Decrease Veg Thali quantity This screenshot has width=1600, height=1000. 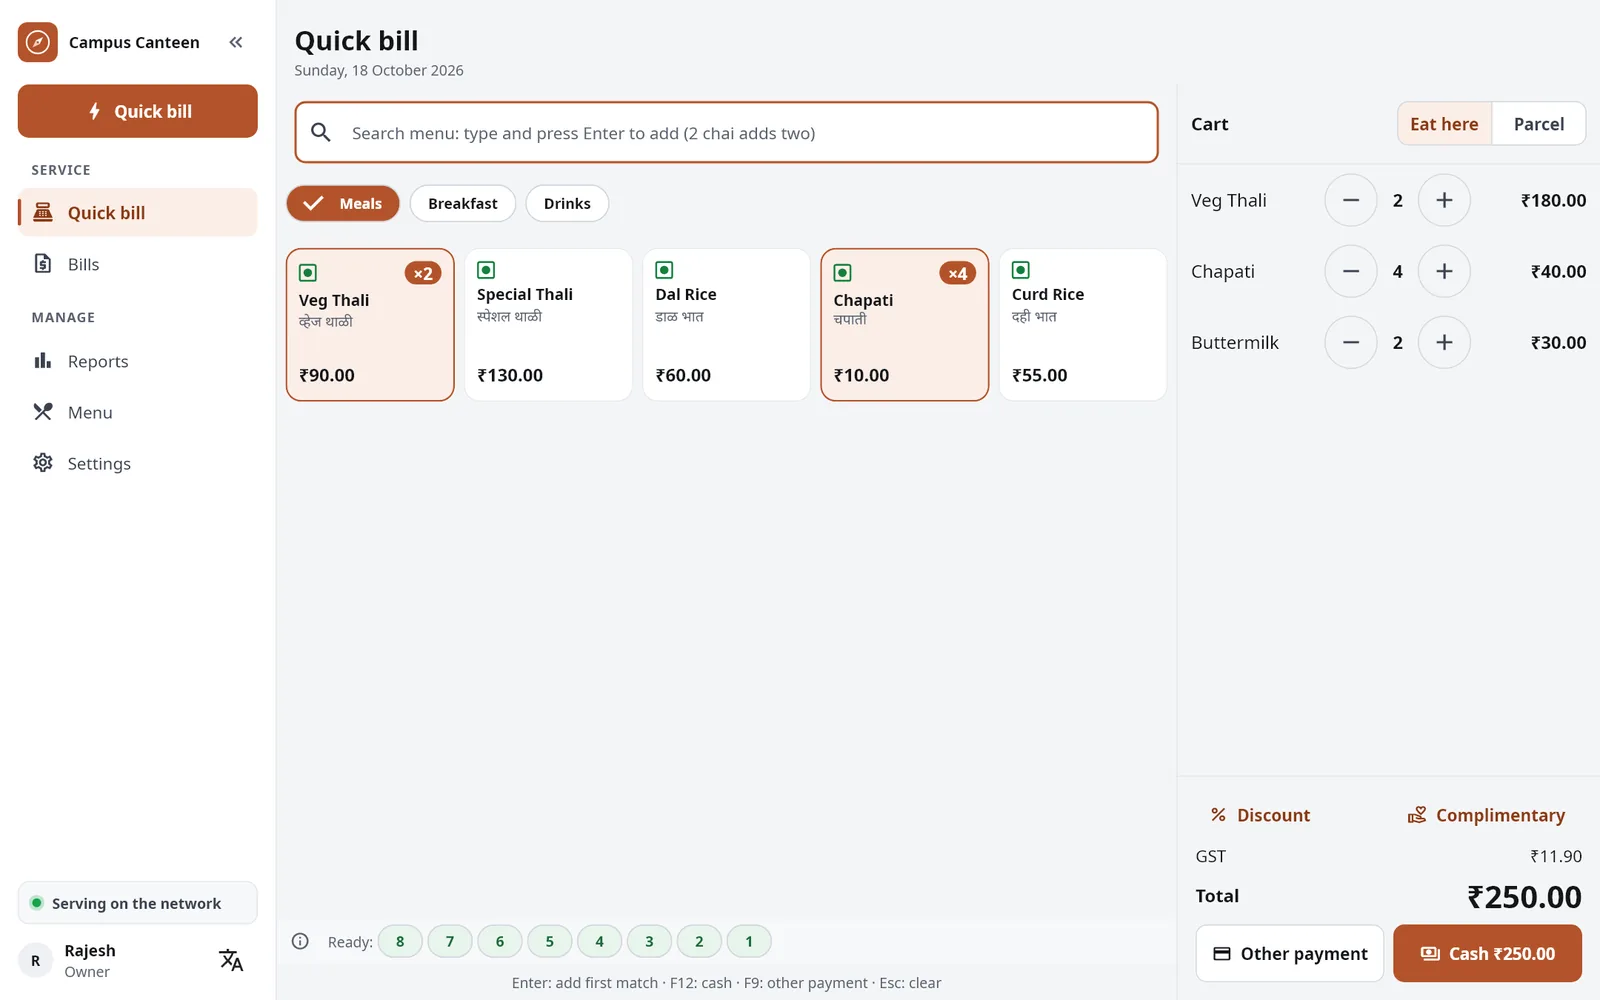(x=1351, y=200)
